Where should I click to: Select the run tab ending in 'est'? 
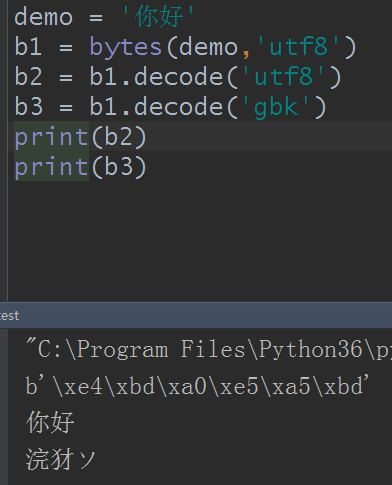click(9, 315)
